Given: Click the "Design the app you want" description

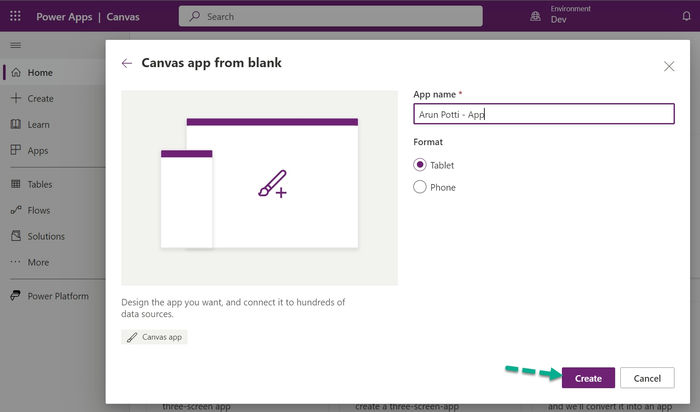Looking at the screenshot, I should pyautogui.click(x=233, y=308).
